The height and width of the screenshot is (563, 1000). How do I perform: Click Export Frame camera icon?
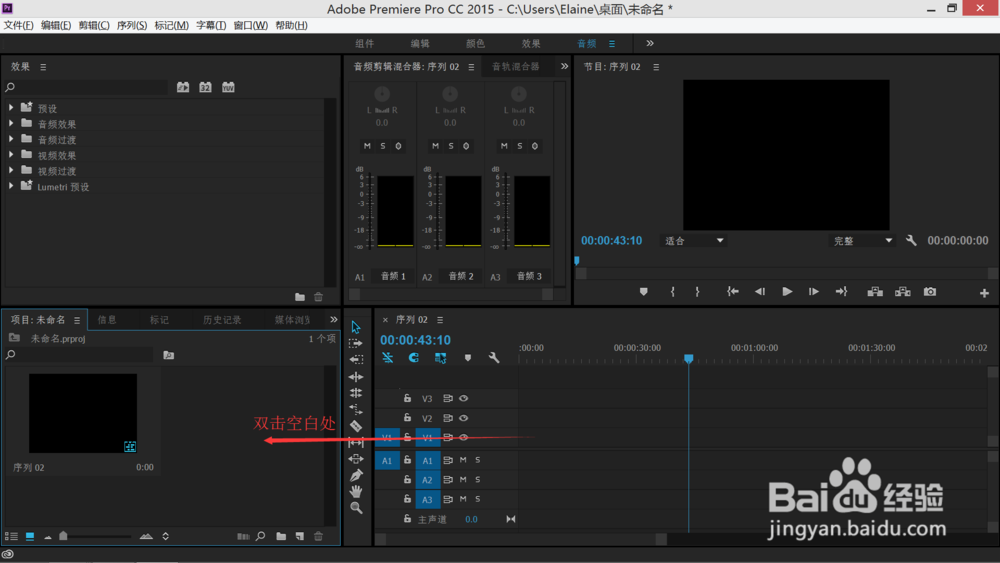pyautogui.click(x=930, y=291)
